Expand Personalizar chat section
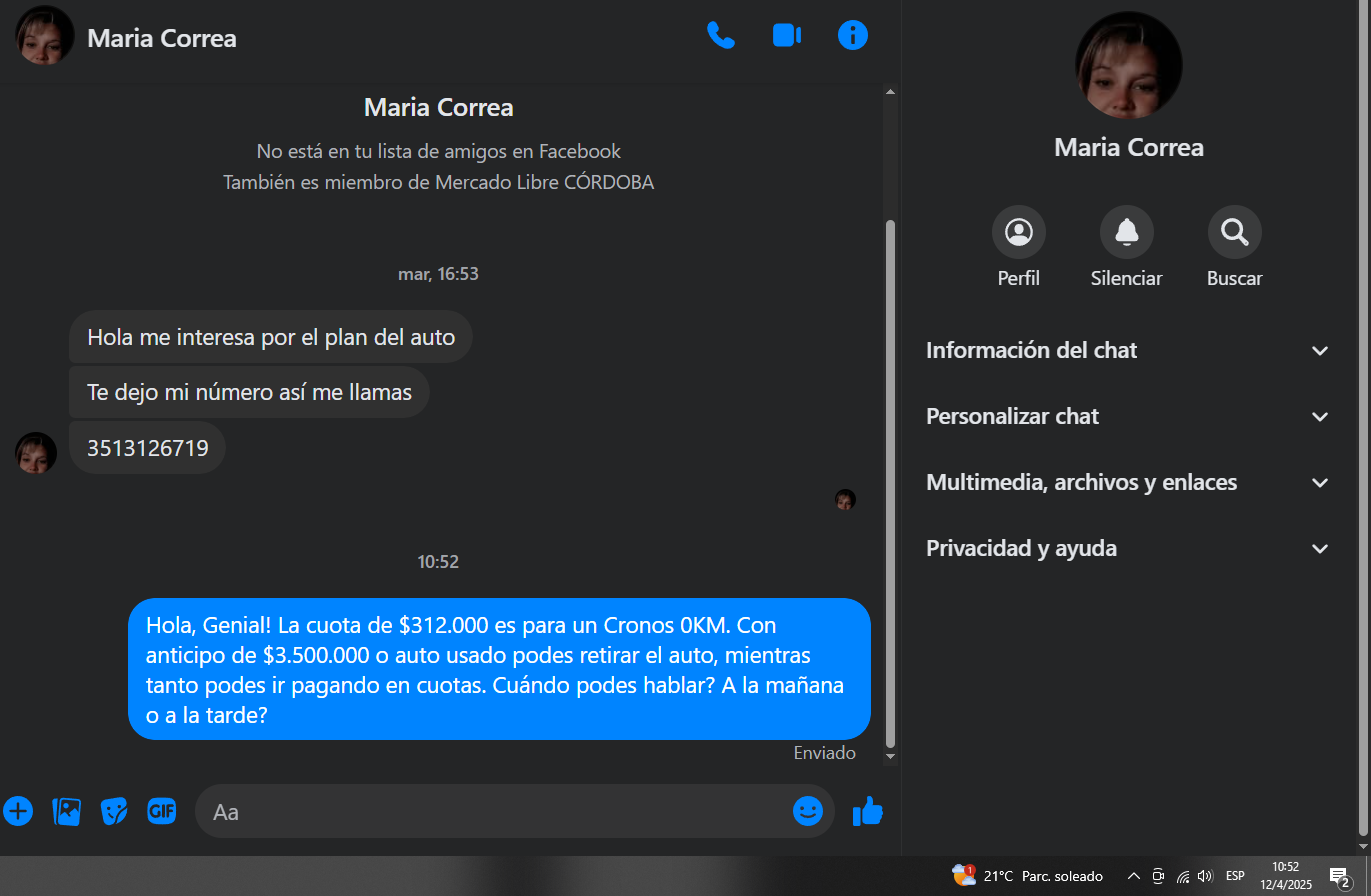The height and width of the screenshot is (896, 1371). click(1129, 417)
